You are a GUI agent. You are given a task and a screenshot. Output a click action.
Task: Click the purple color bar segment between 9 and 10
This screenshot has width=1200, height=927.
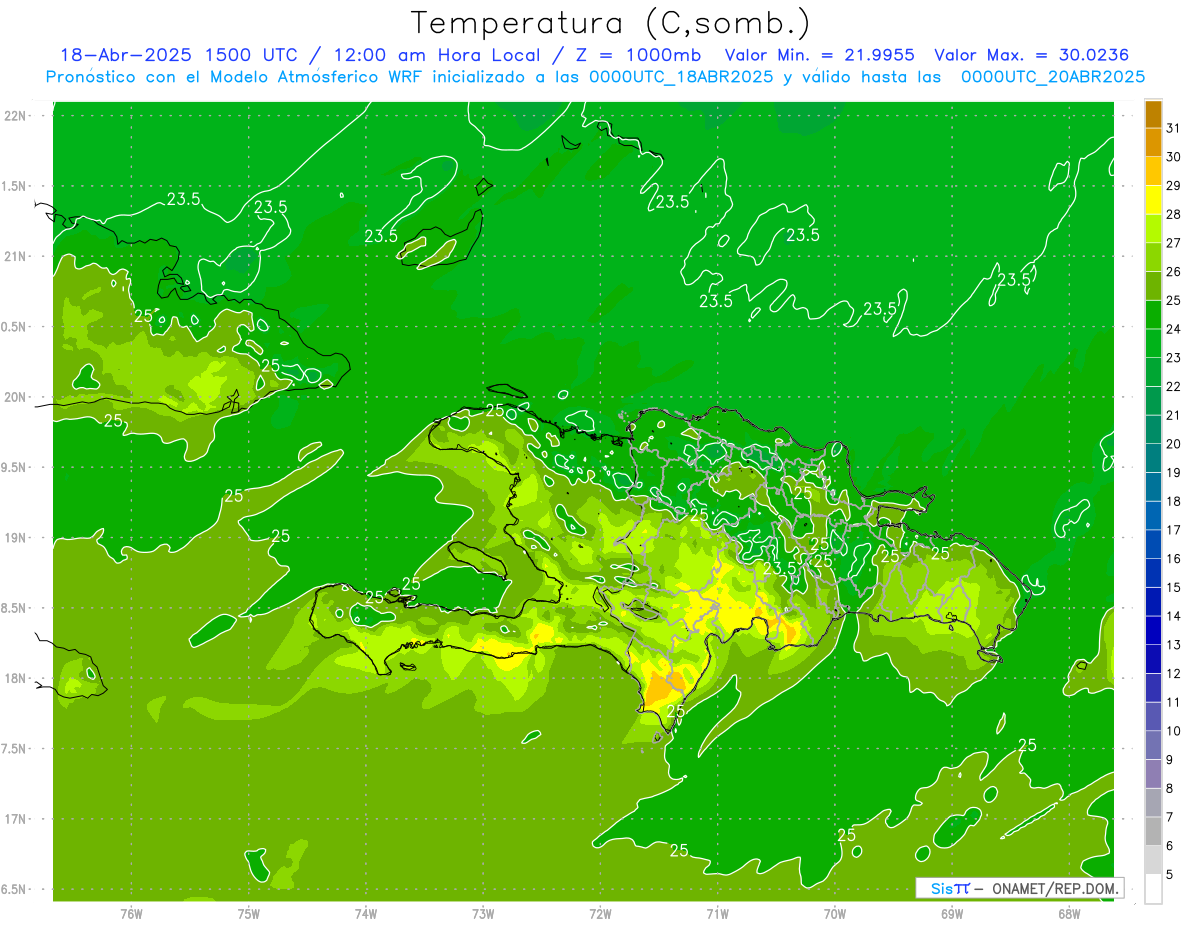[1153, 745]
